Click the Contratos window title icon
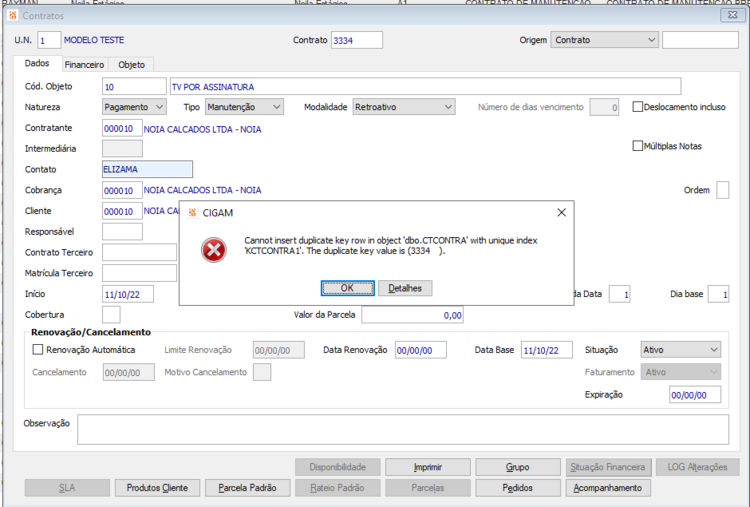The height and width of the screenshot is (507, 750). pos(12,16)
